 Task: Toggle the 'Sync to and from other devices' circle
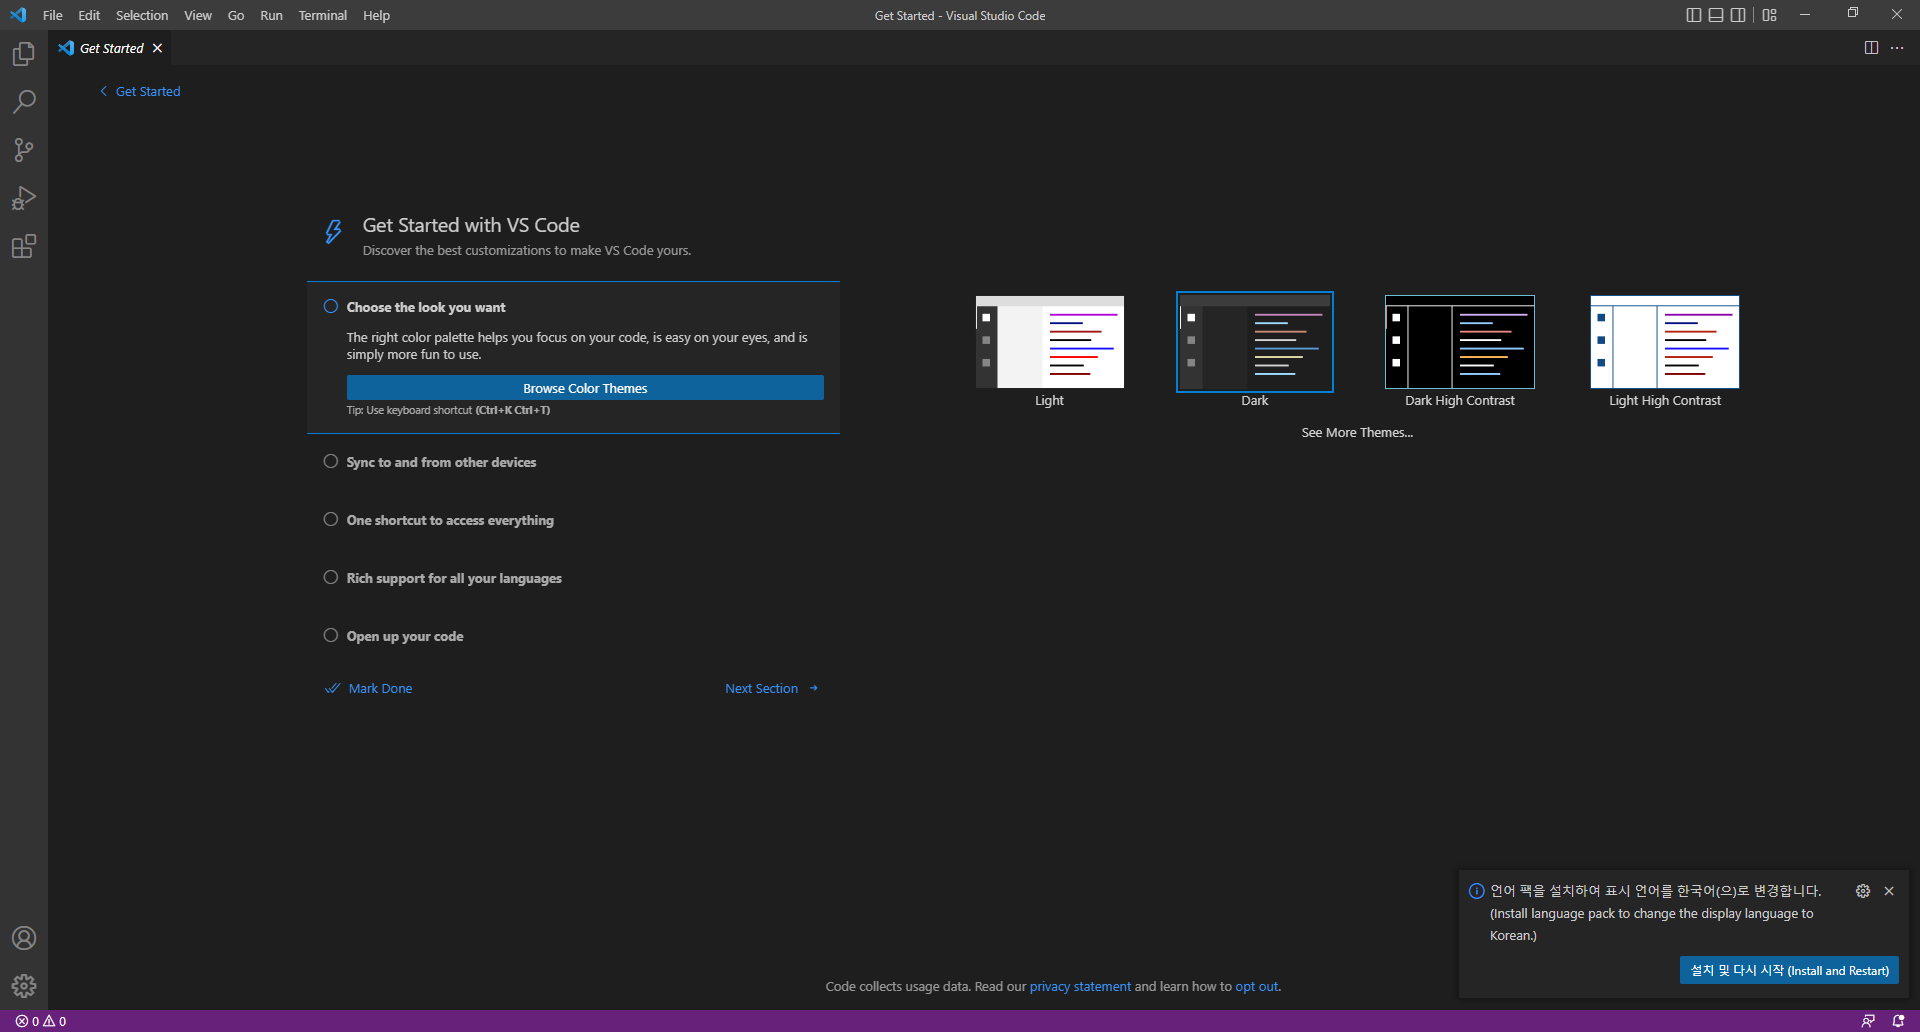pos(331,461)
